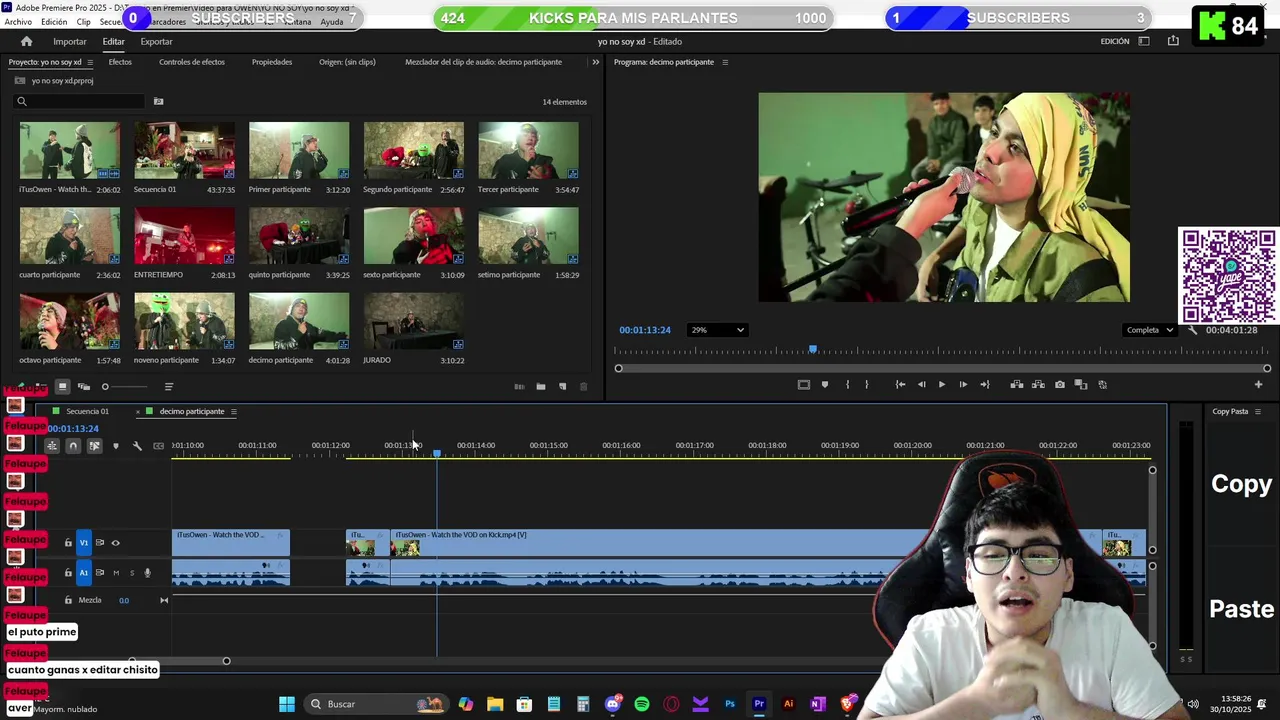Select the Secuencia 01 thumbnail

coord(184,150)
